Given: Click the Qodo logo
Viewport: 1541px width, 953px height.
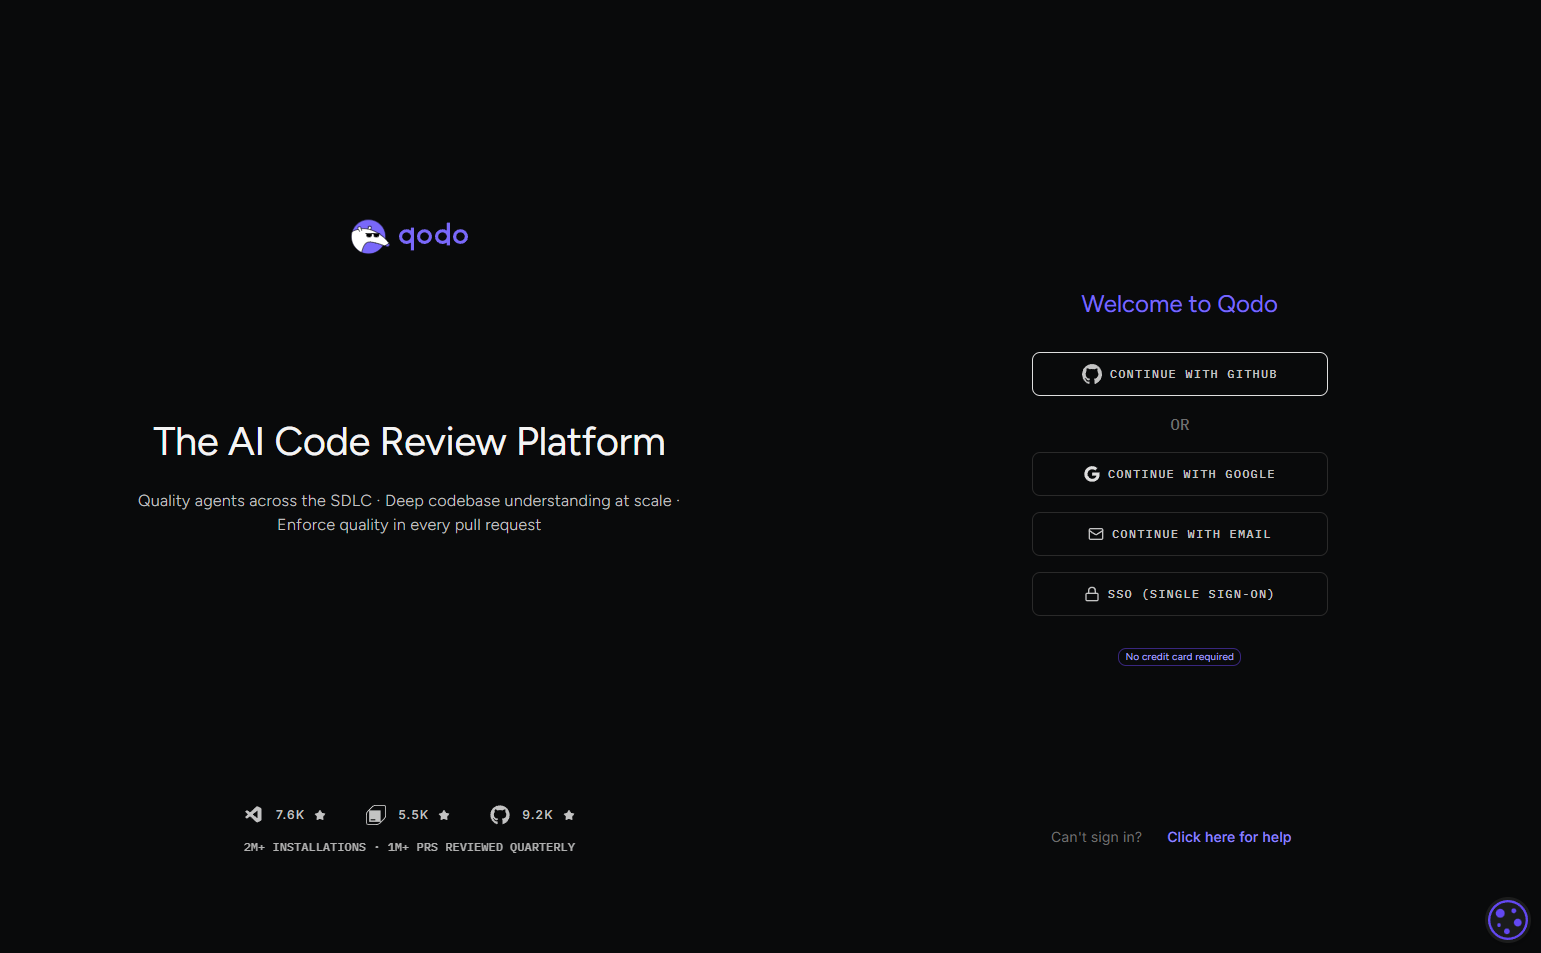Looking at the screenshot, I should point(409,237).
